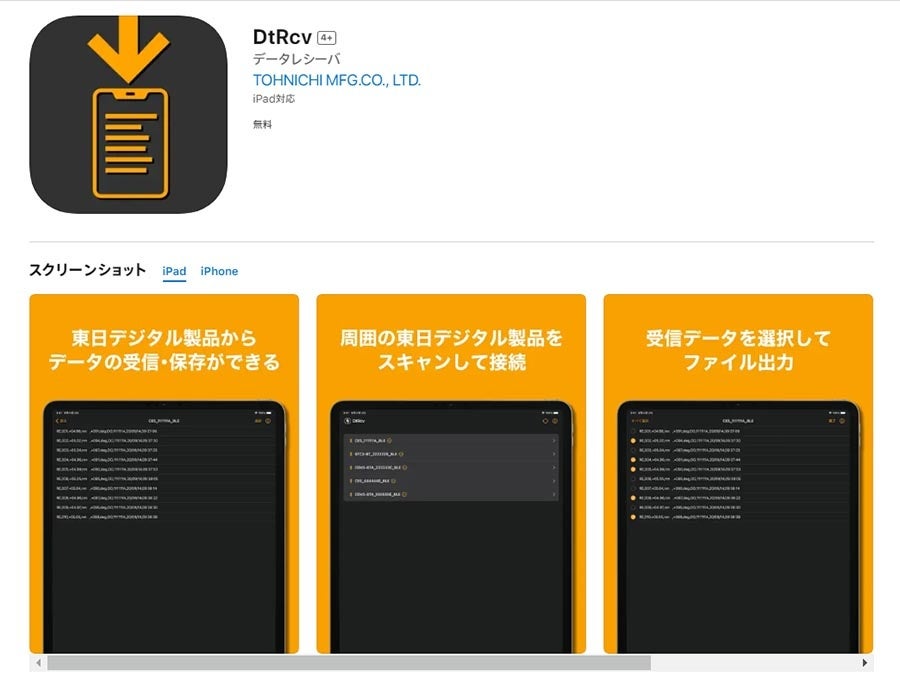900x677 pixels.
Task: Open the data receive and save screenshot
Action: [x=164, y=474]
